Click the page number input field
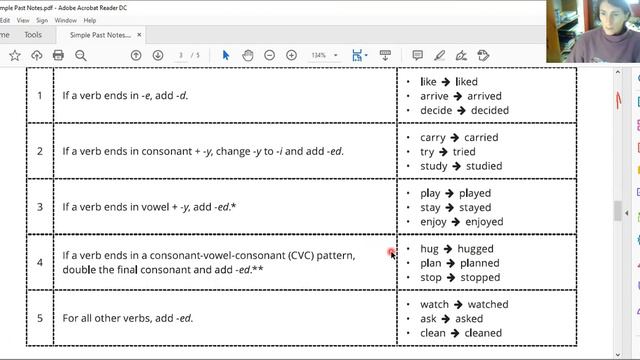The height and width of the screenshot is (360, 640). 181,55
